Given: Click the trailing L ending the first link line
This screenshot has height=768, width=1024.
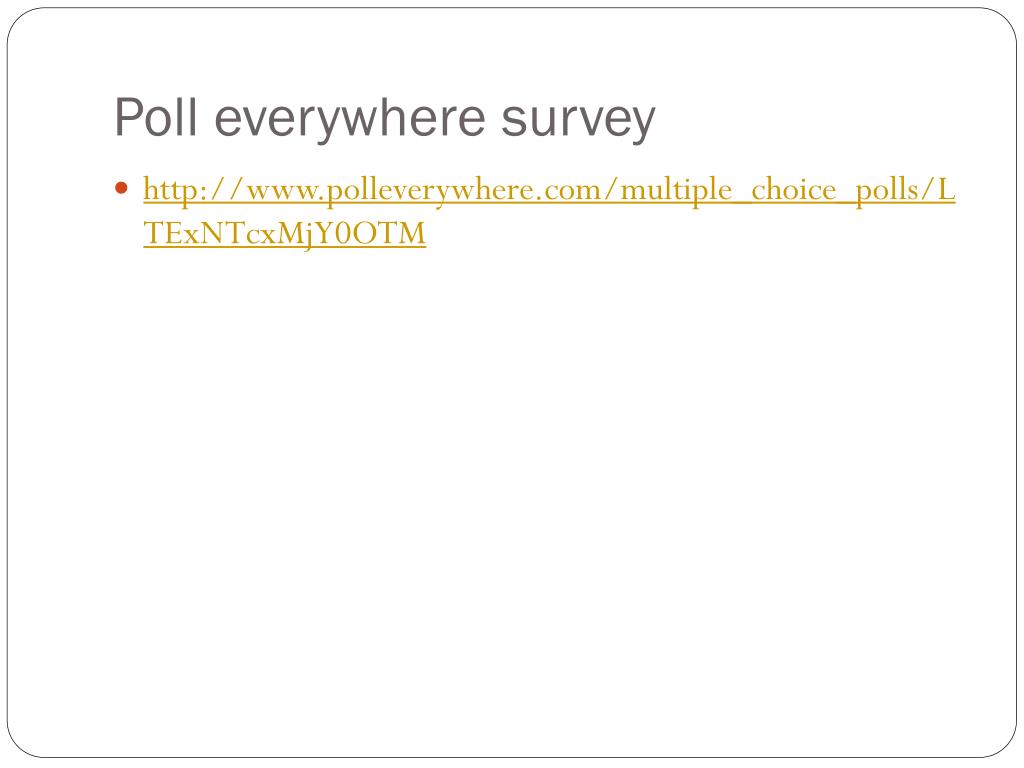Looking at the screenshot, I should click(x=946, y=189).
